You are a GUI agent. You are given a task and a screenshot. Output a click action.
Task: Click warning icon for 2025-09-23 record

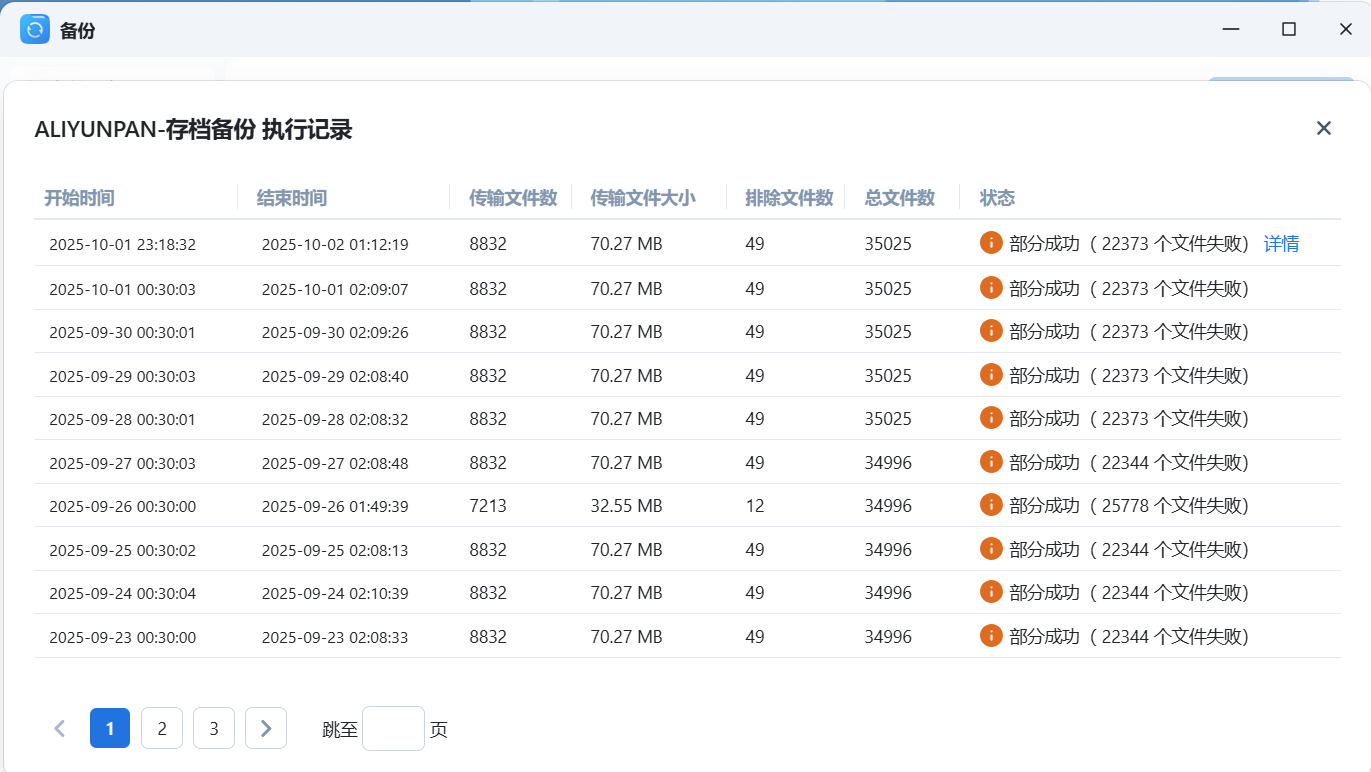coord(991,636)
